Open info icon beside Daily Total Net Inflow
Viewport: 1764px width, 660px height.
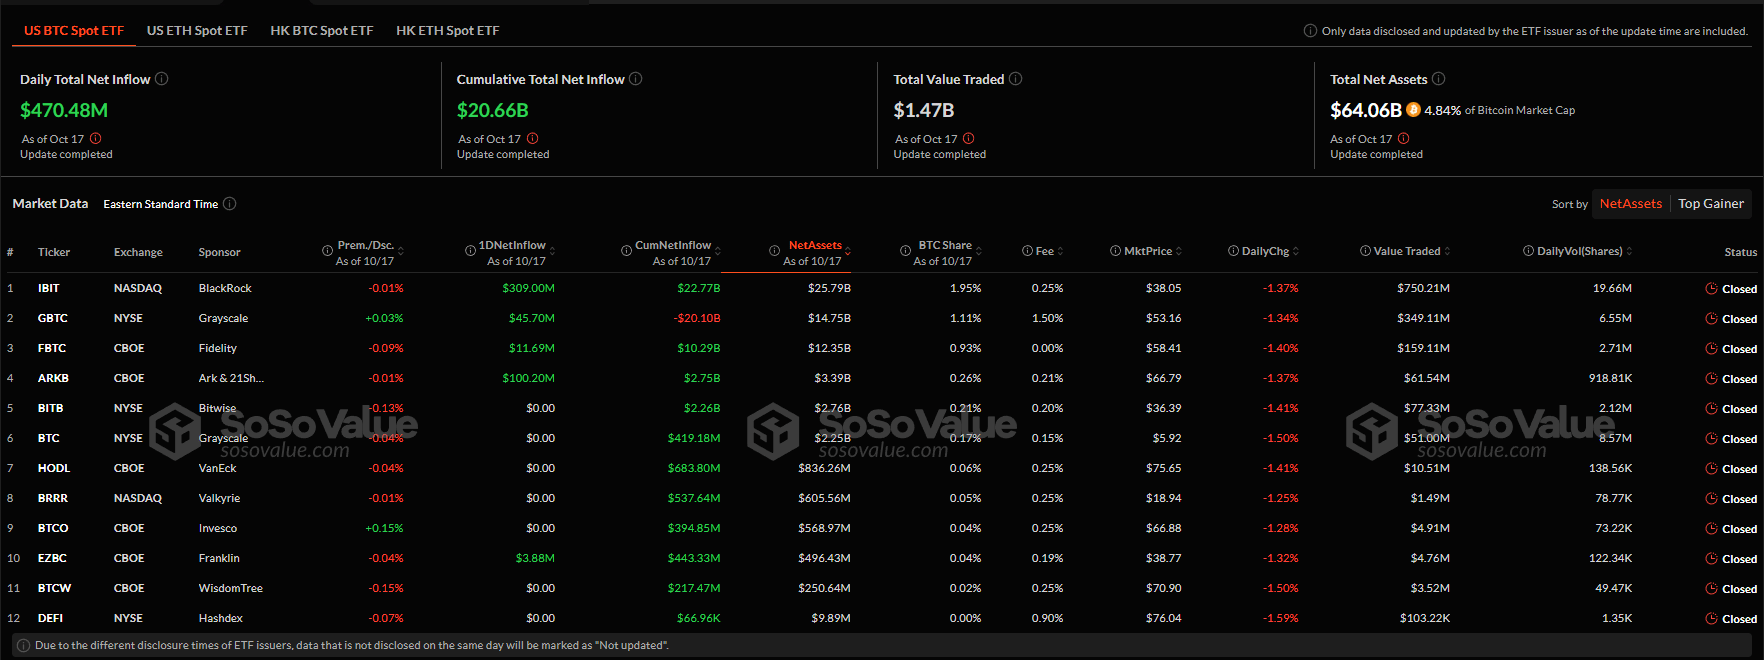[x=162, y=79]
